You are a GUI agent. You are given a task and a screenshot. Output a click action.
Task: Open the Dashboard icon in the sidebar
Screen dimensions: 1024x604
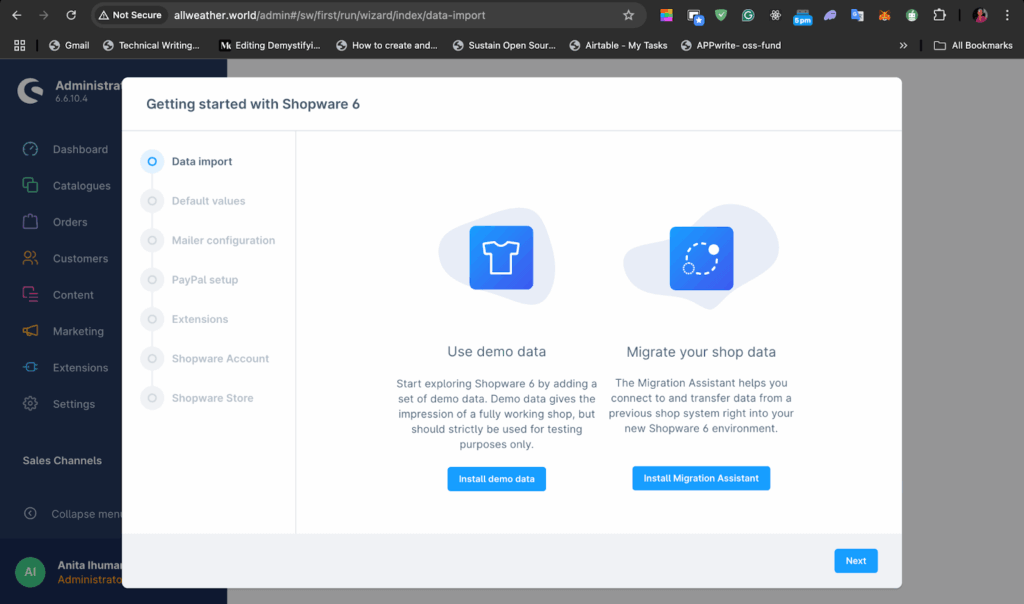pyautogui.click(x=30, y=150)
